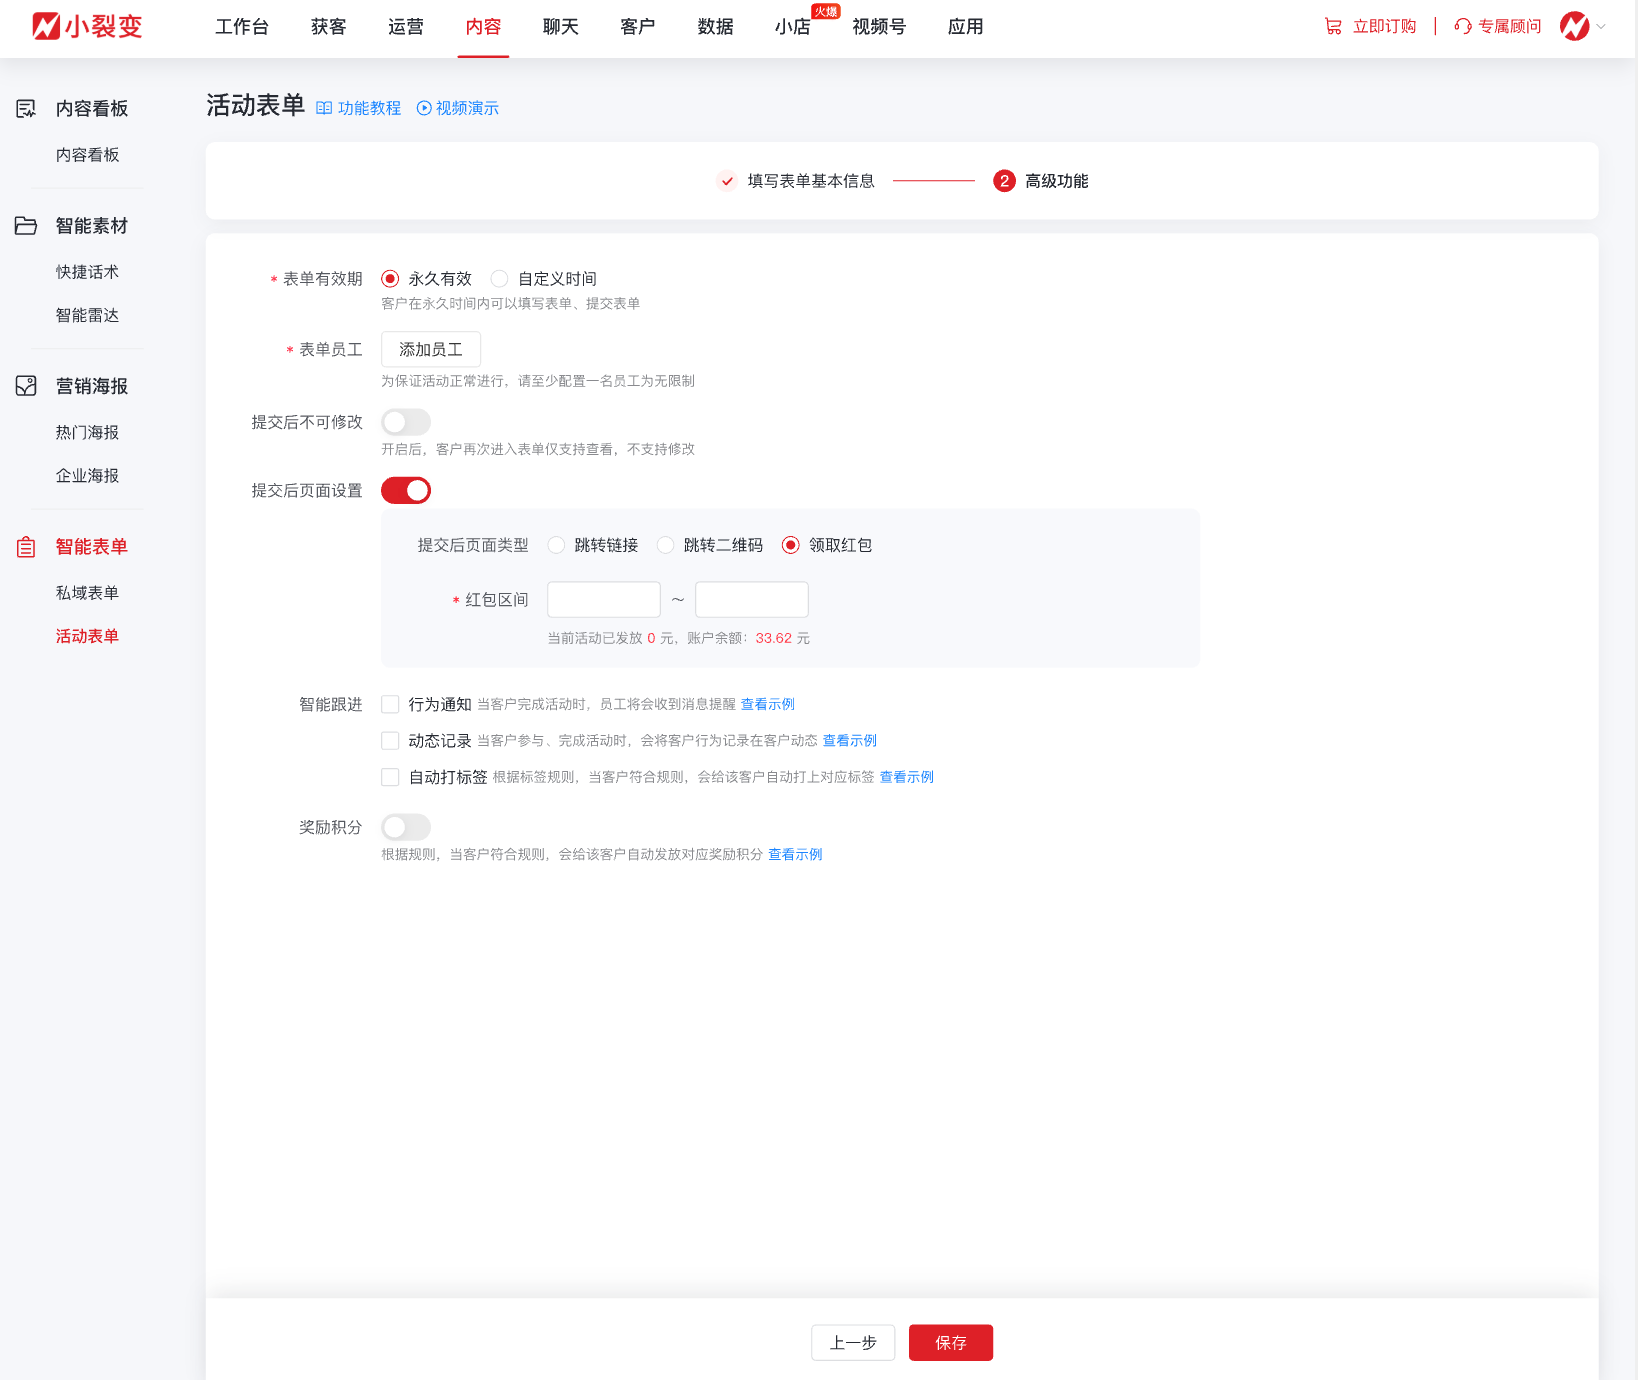Open 查看示例 beside 动态记录
This screenshot has width=1638, height=1380.
(x=850, y=741)
